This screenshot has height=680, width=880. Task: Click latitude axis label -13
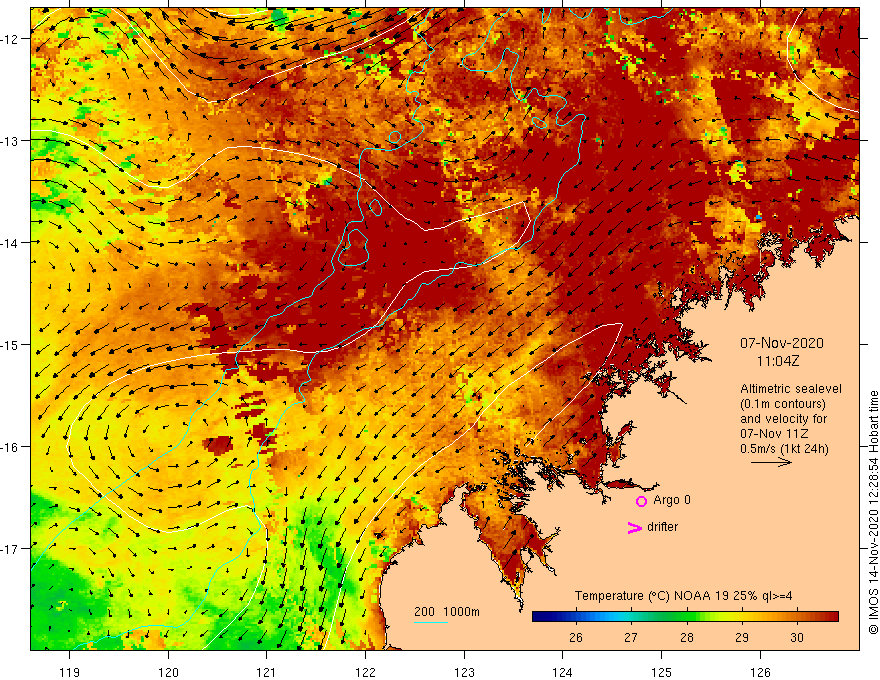point(10,141)
